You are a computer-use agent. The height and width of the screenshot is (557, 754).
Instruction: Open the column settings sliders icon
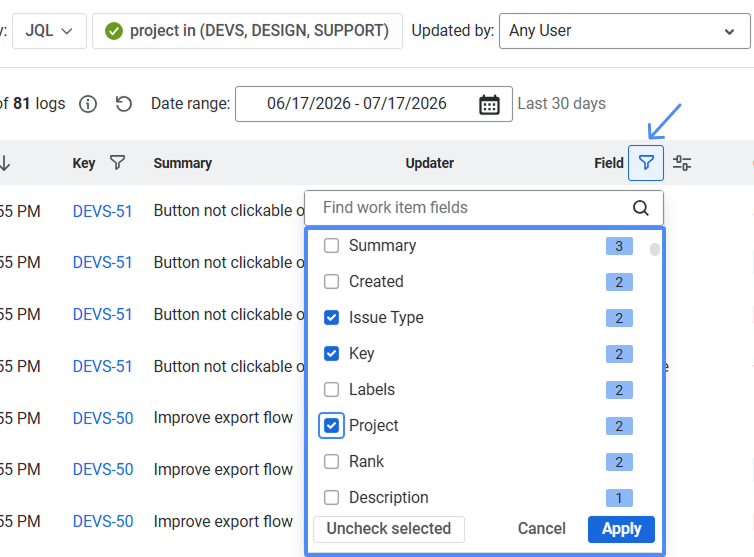point(682,163)
